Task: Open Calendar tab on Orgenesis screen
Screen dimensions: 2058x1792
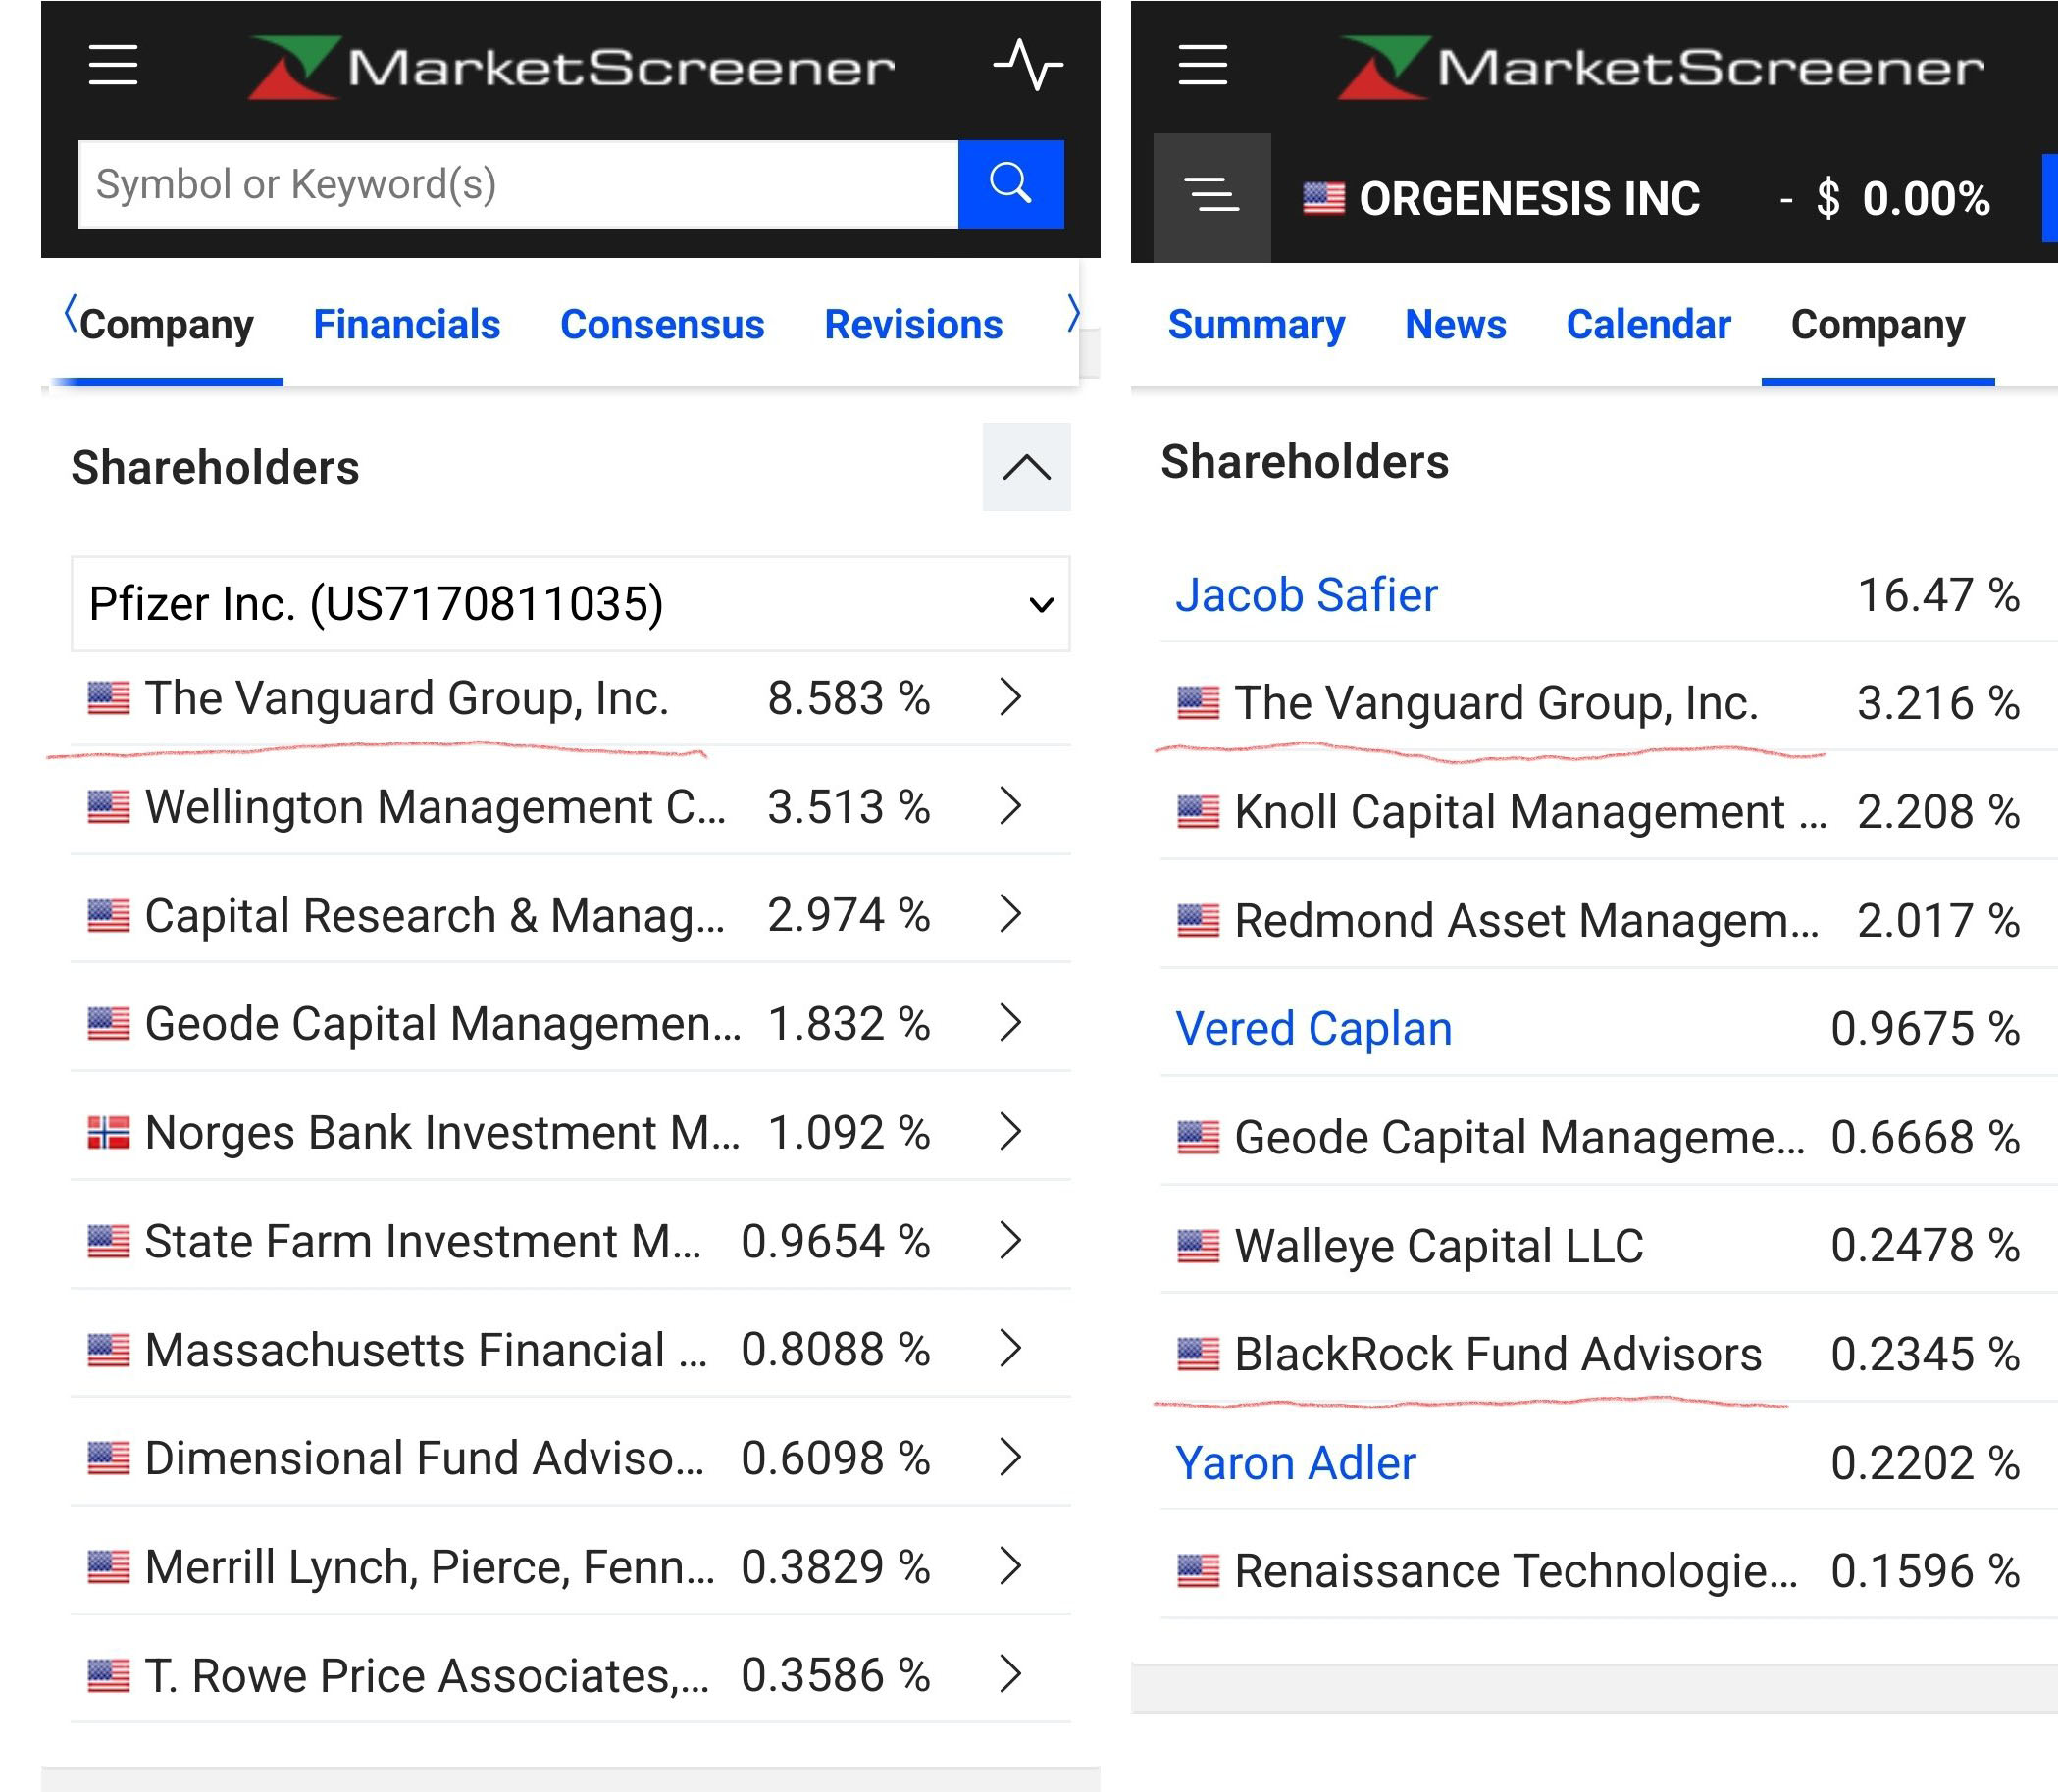Action: [1648, 325]
